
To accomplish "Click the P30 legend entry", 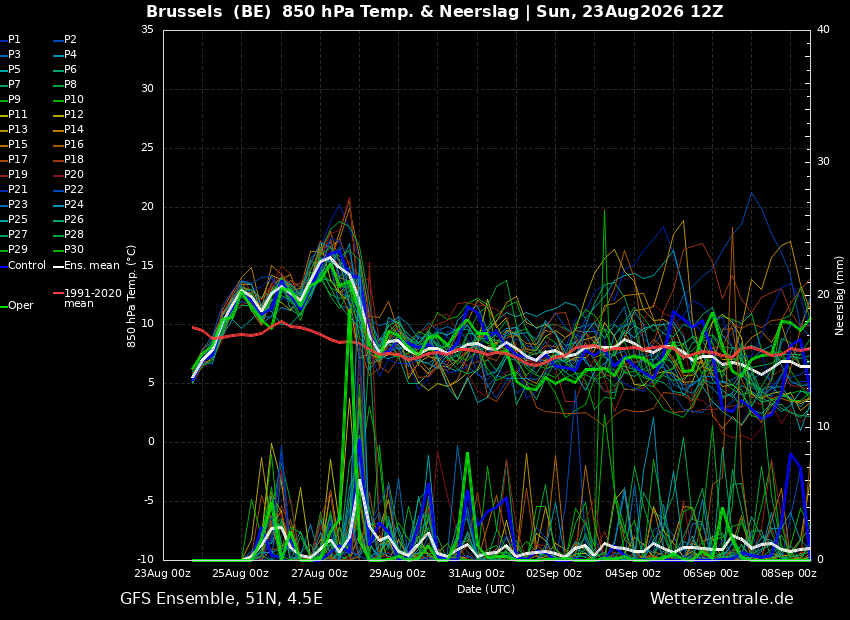I will point(68,249).
